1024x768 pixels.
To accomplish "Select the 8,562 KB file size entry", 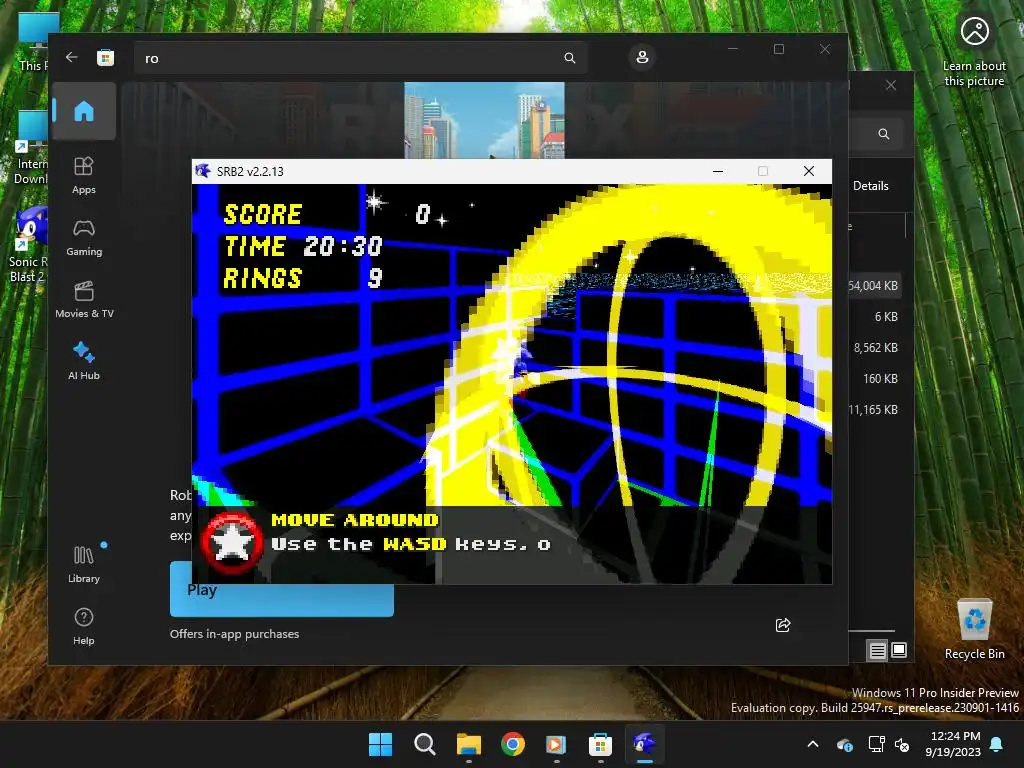I will pos(875,347).
